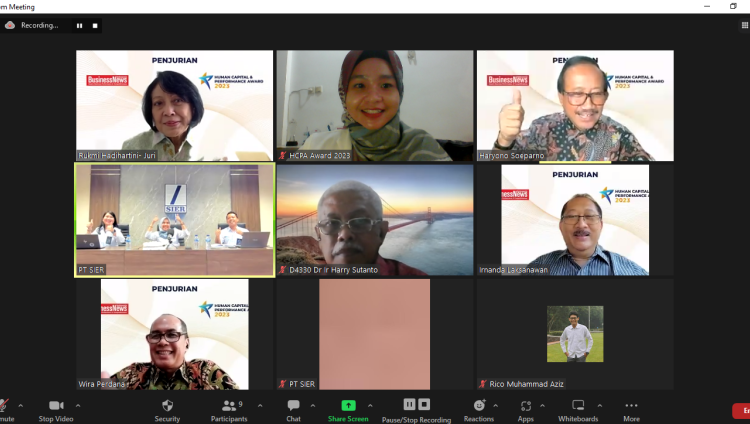Image resolution: width=750 pixels, height=424 pixels.
Task: Click the Stop Video camera icon
Action: pos(56,405)
